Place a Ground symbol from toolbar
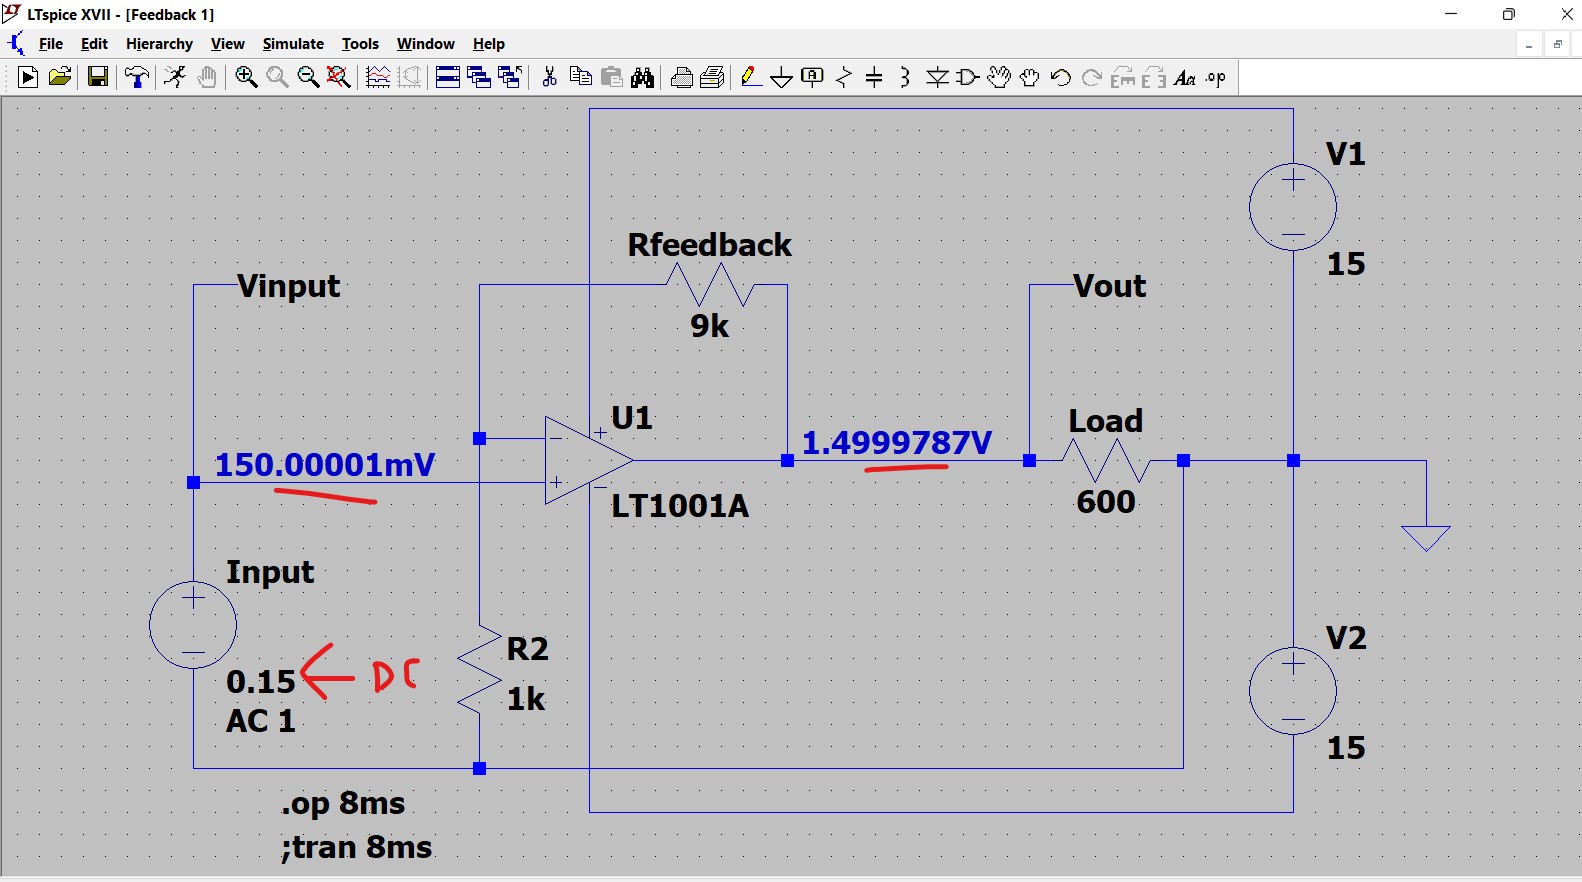The image size is (1582, 882). [x=782, y=77]
